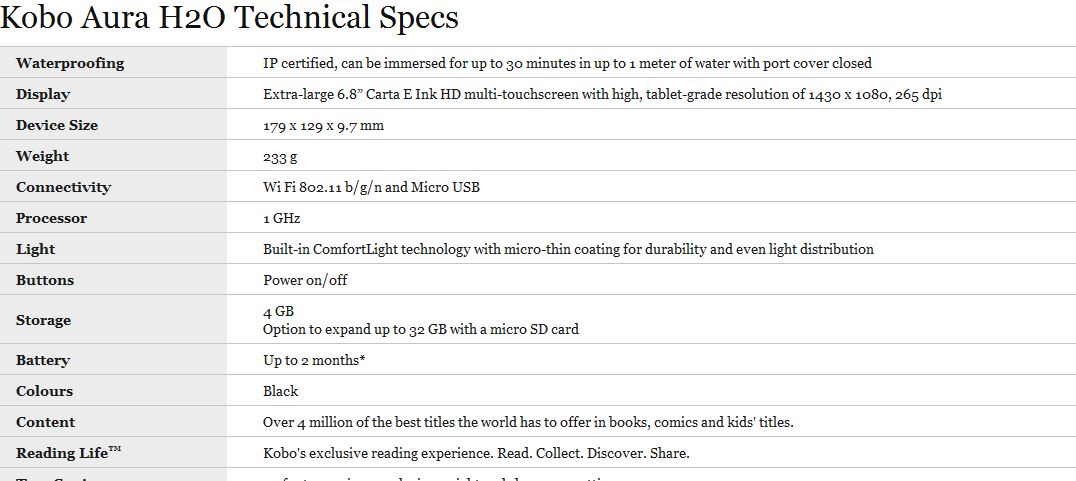Select the Colours row label
Image resolution: width=1076 pixels, height=481 pixels.
pos(44,391)
